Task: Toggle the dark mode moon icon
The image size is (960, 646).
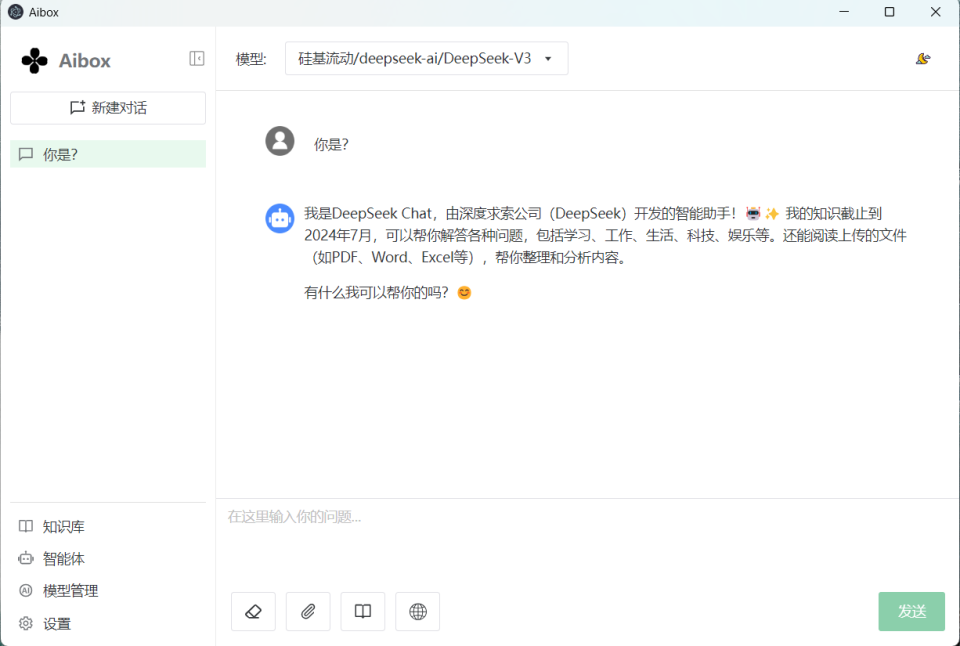Action: point(923,59)
